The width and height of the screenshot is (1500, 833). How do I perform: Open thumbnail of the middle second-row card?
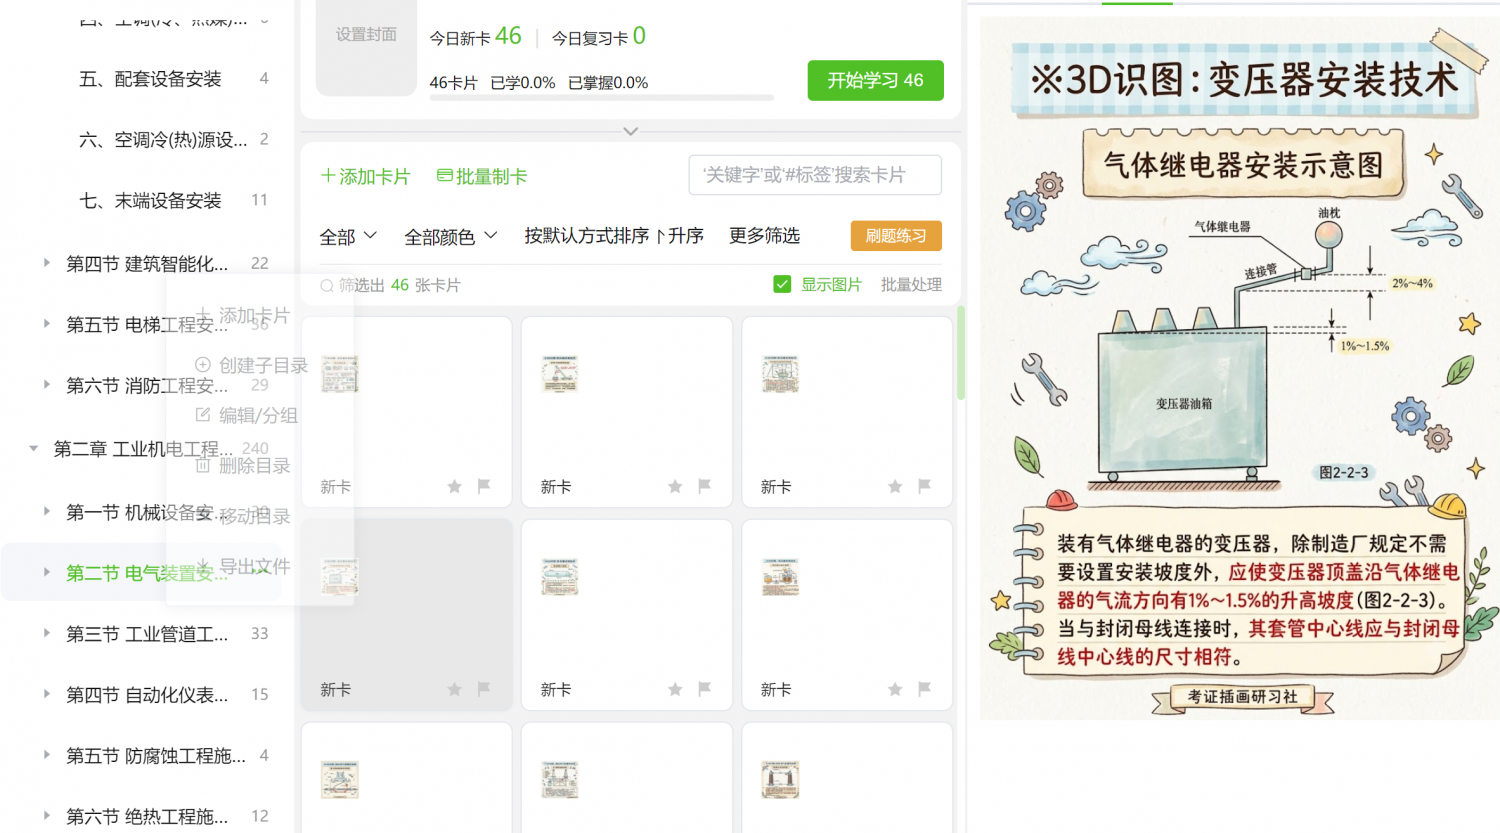[559, 576]
